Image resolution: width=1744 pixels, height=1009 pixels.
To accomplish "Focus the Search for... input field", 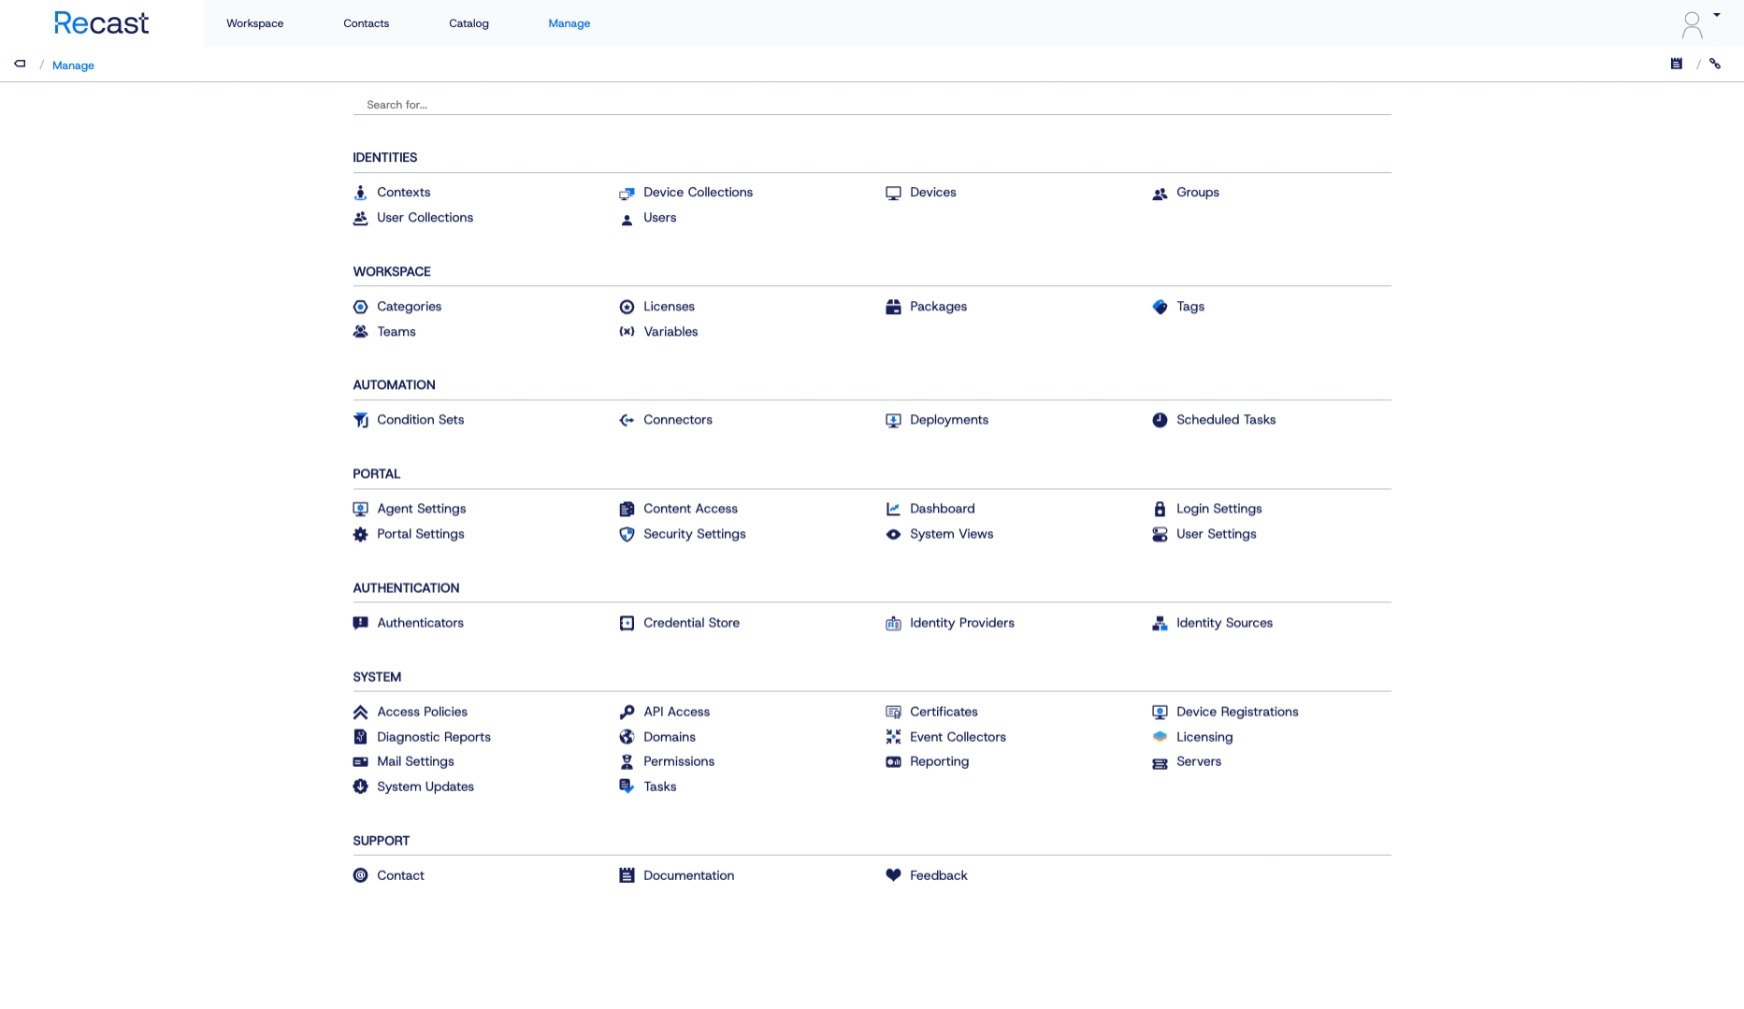I will click(x=870, y=104).
